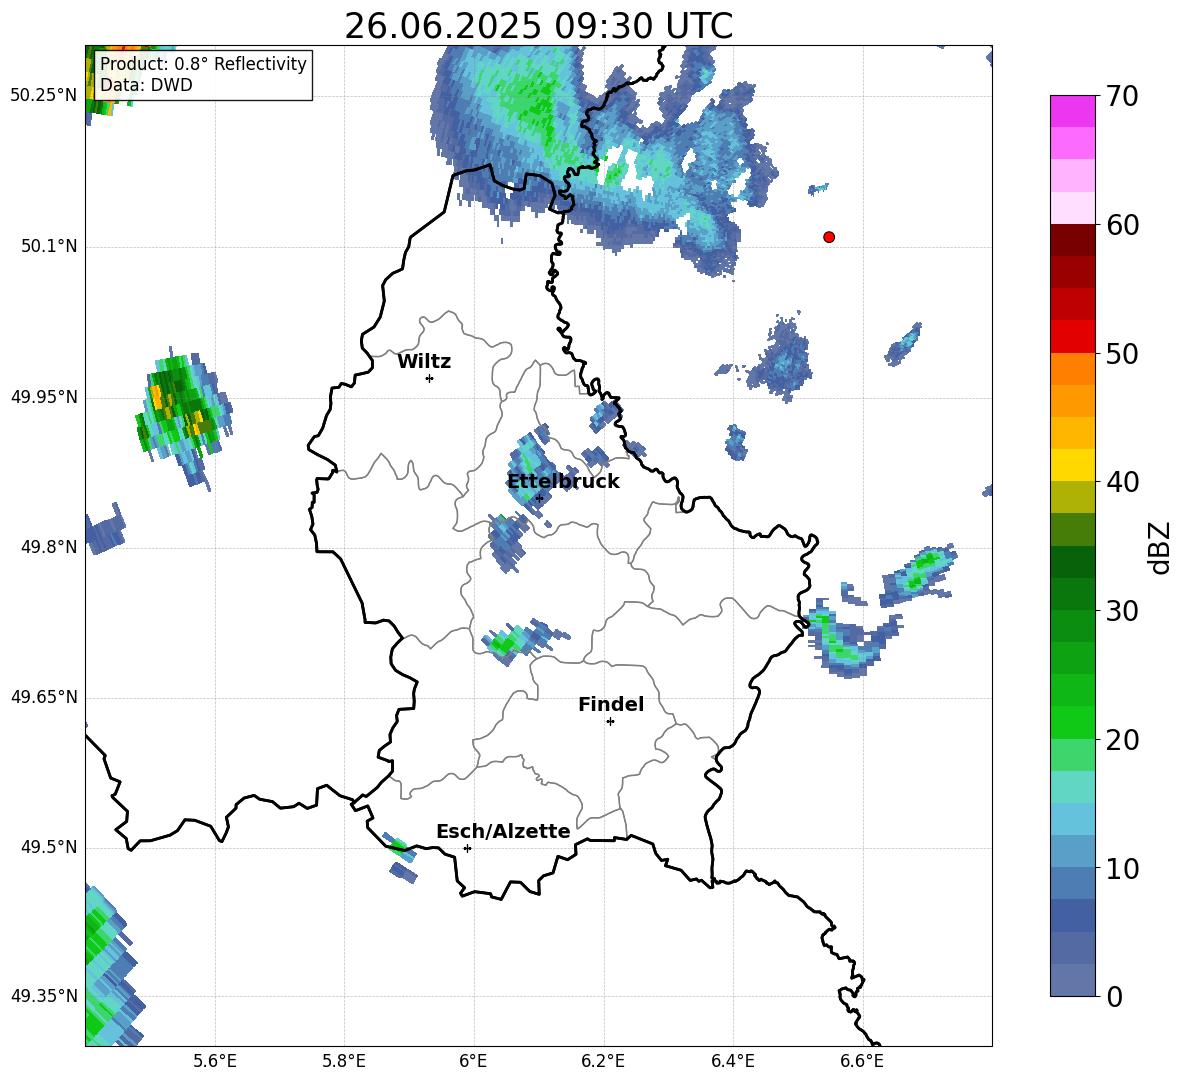The height and width of the screenshot is (1081, 1184).
Task: Click the Wiltz station cross marker
Action: (430, 378)
